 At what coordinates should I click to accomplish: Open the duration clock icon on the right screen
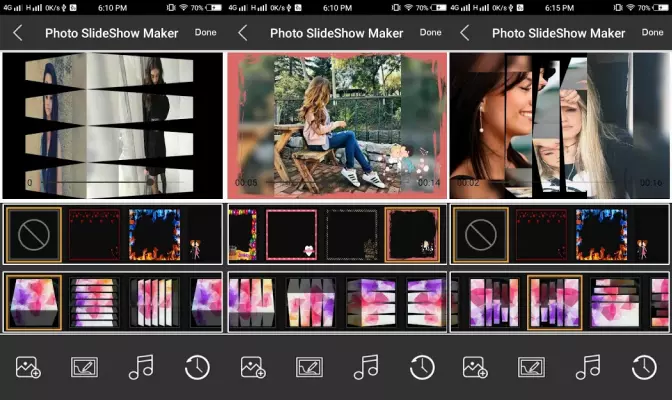tap(645, 367)
